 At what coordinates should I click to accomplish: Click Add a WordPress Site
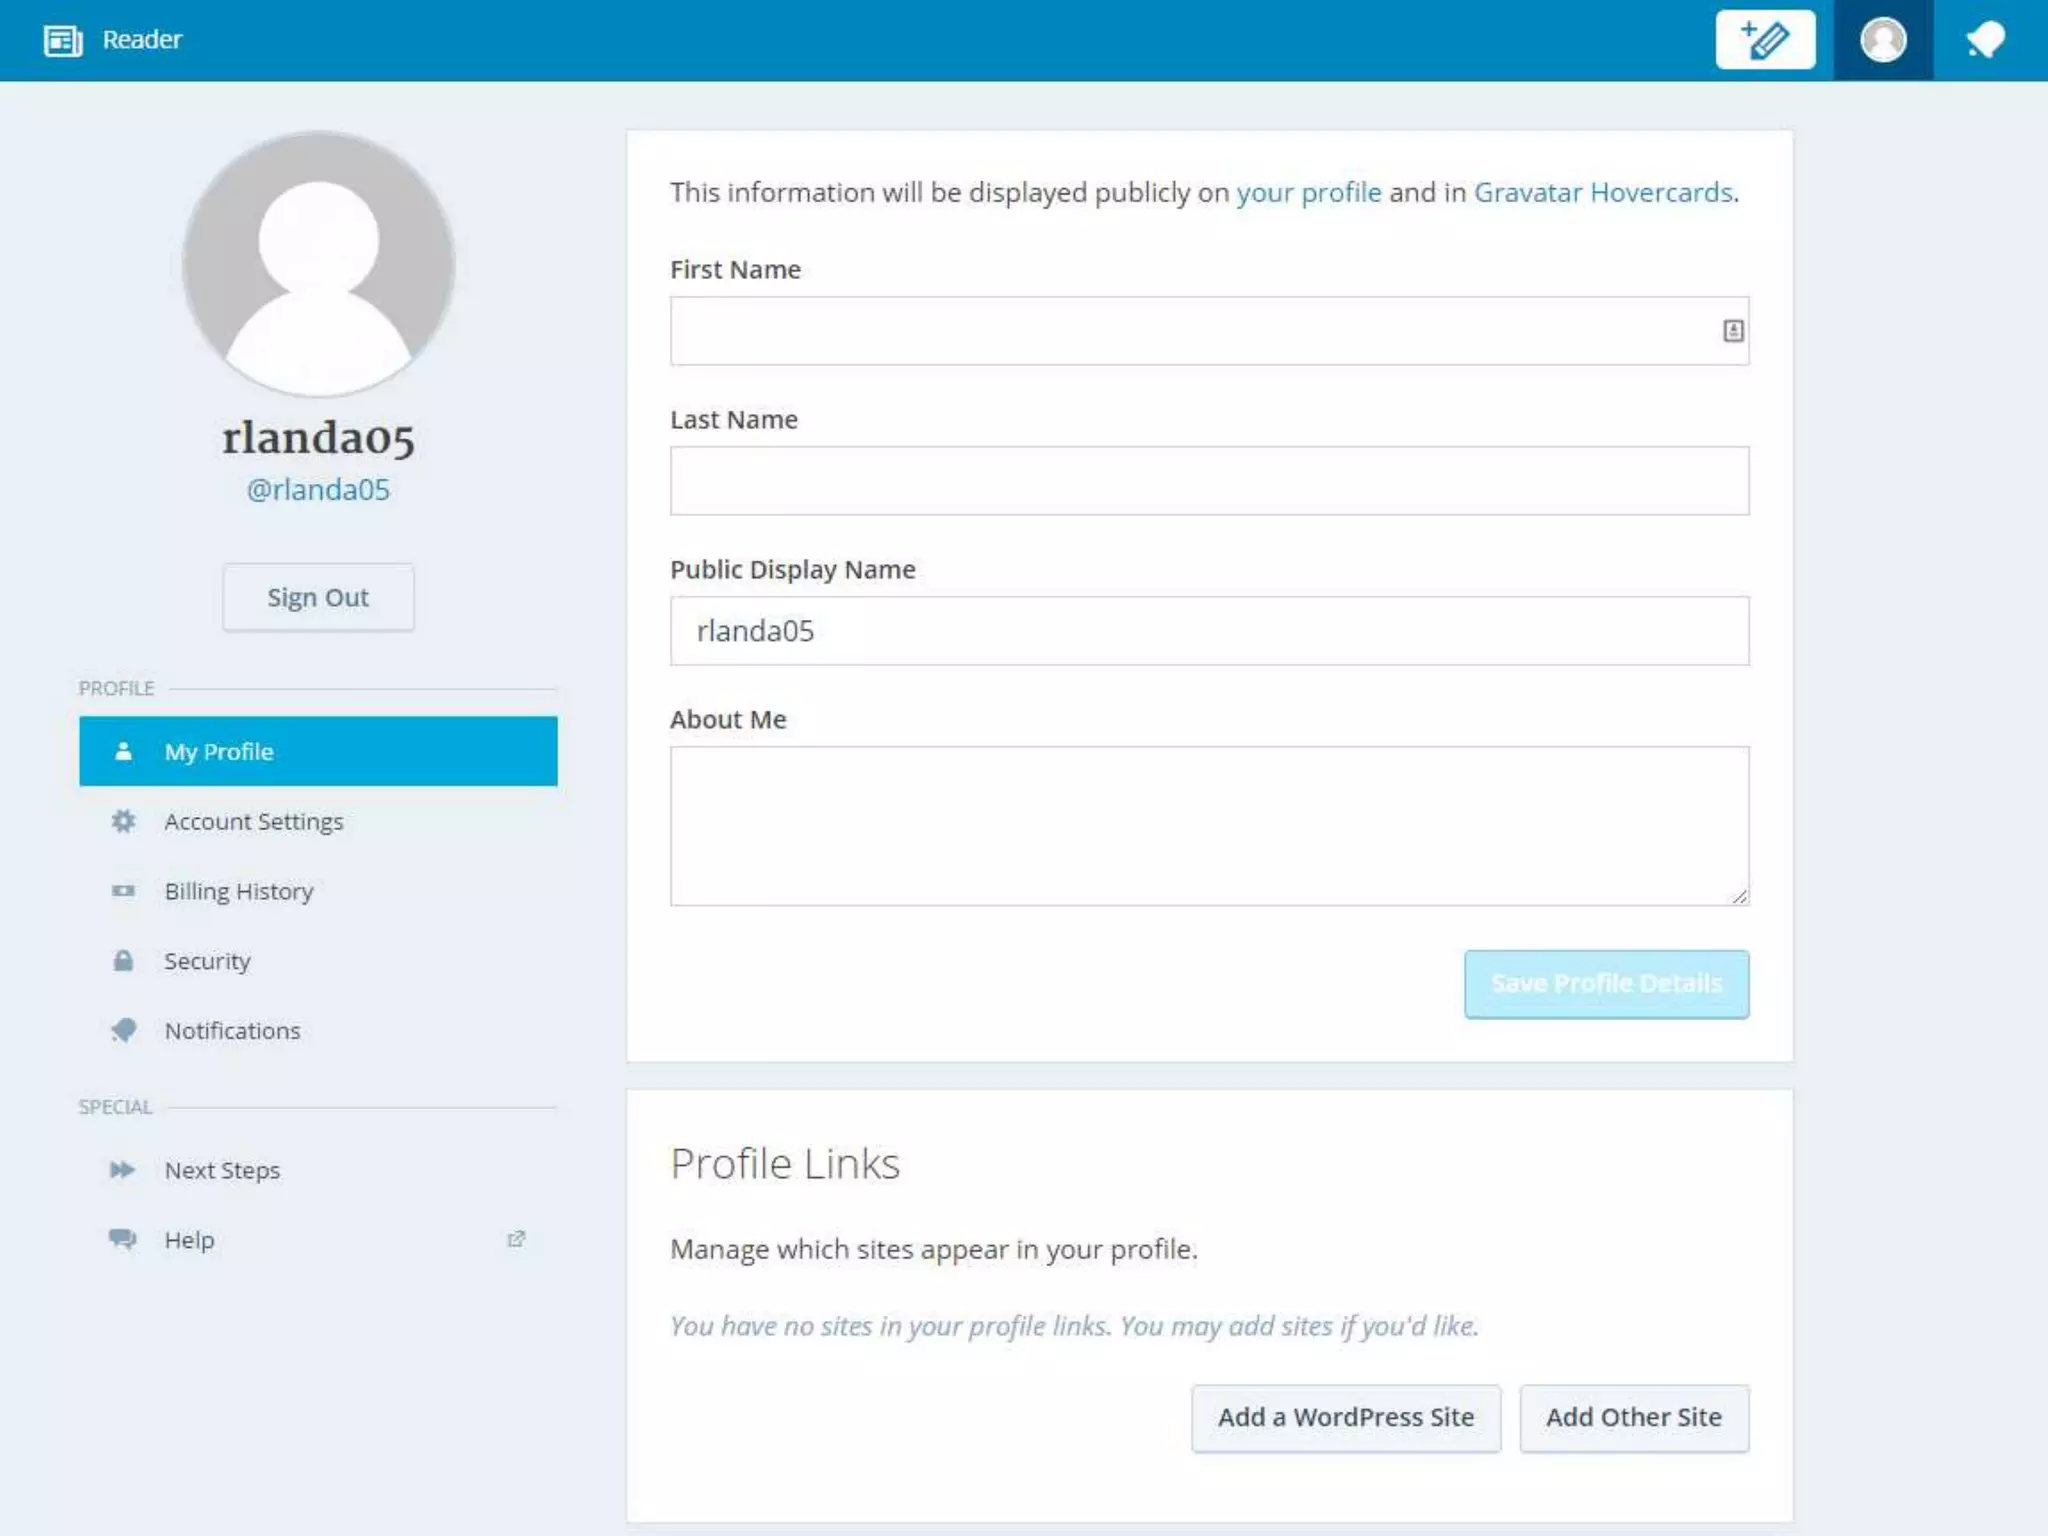pyautogui.click(x=1345, y=1417)
